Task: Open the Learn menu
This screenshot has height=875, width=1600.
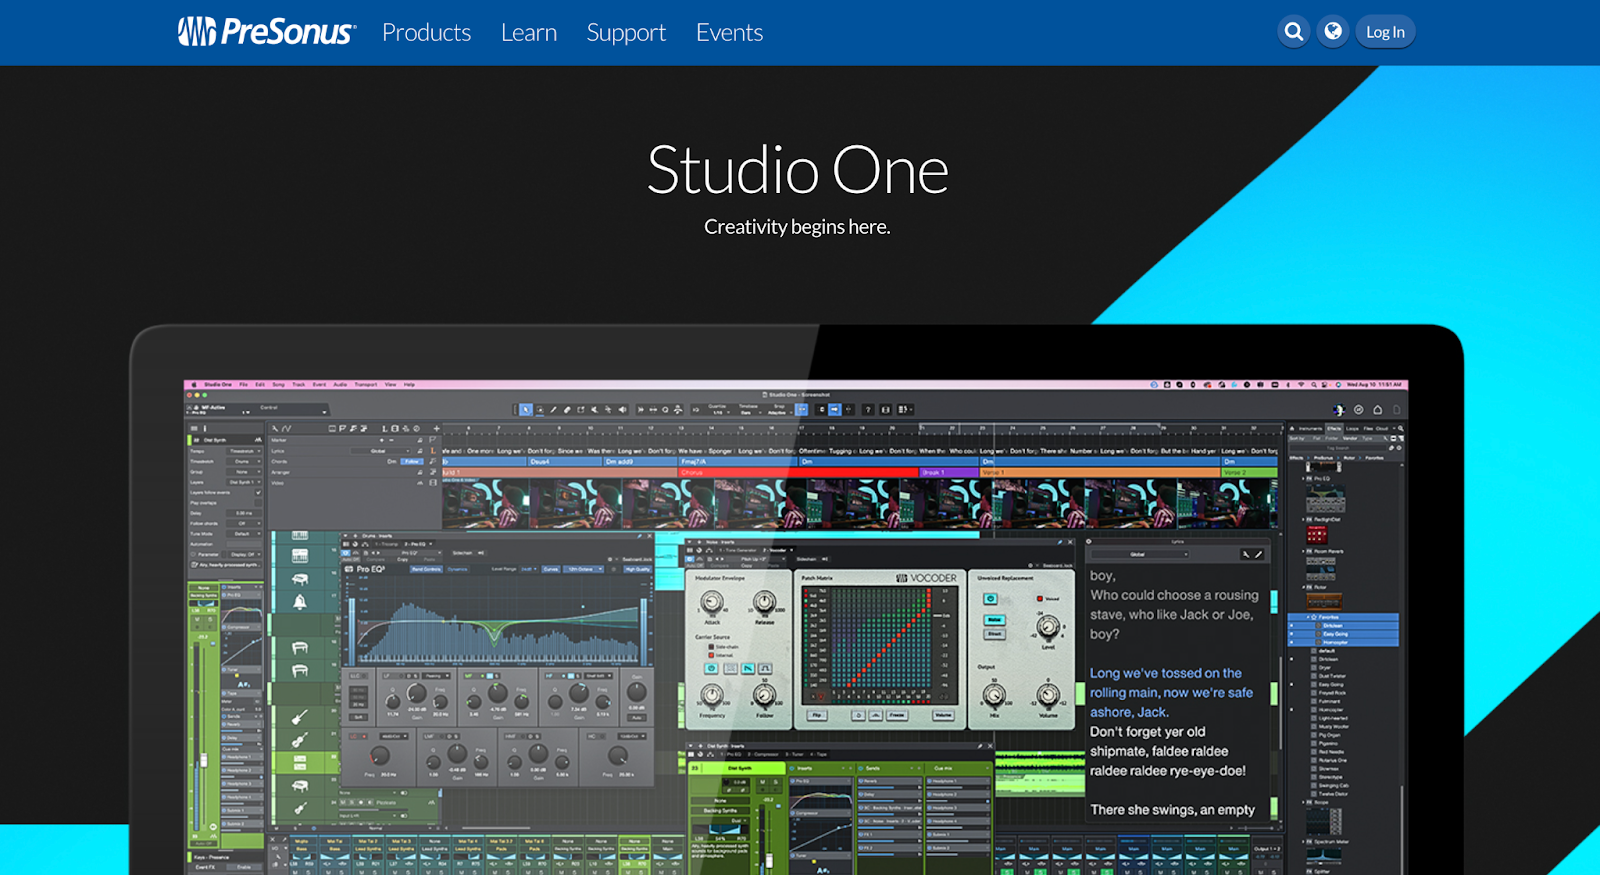Action: coord(529,33)
